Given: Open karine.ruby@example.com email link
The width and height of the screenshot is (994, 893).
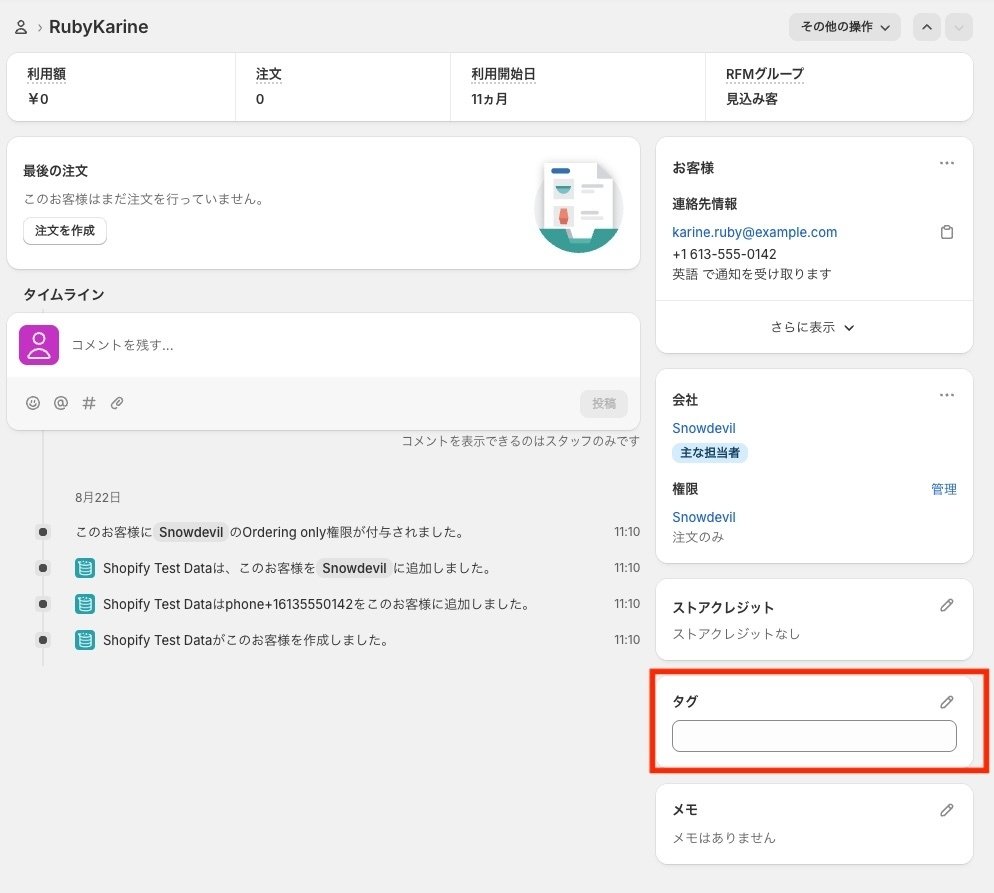Looking at the screenshot, I should point(754,232).
